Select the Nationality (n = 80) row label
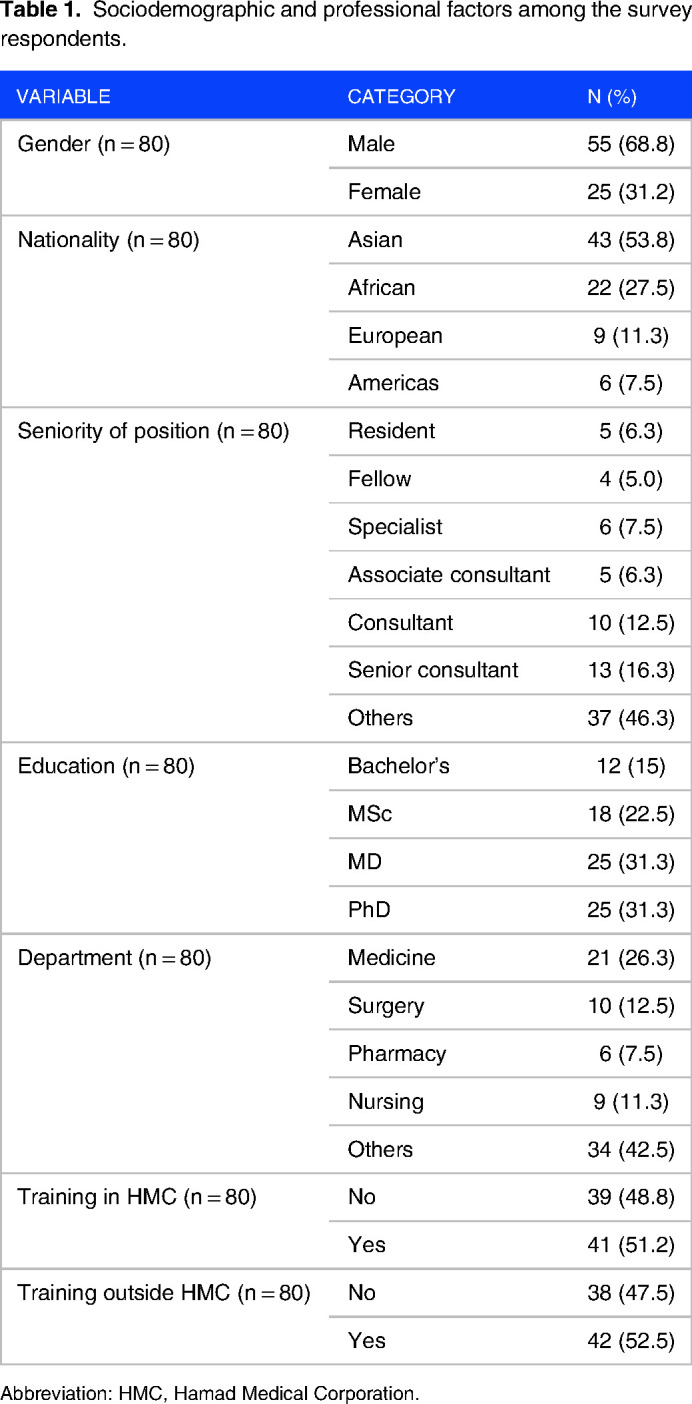 tap(108, 240)
